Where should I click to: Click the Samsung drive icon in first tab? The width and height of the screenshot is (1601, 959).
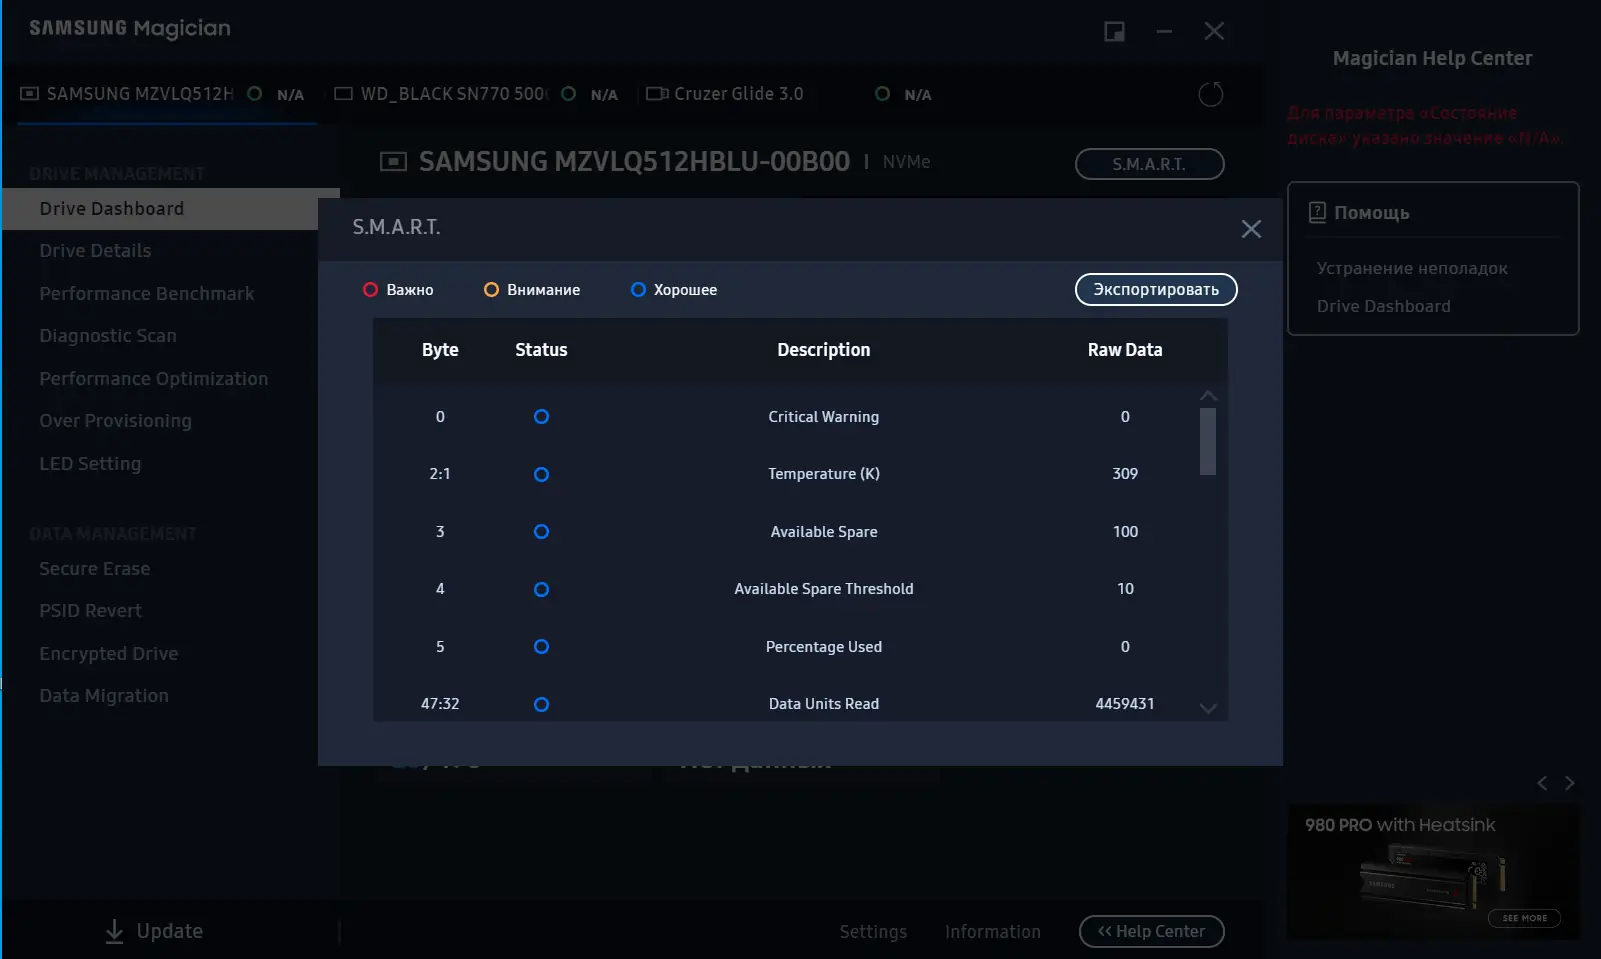30,94
